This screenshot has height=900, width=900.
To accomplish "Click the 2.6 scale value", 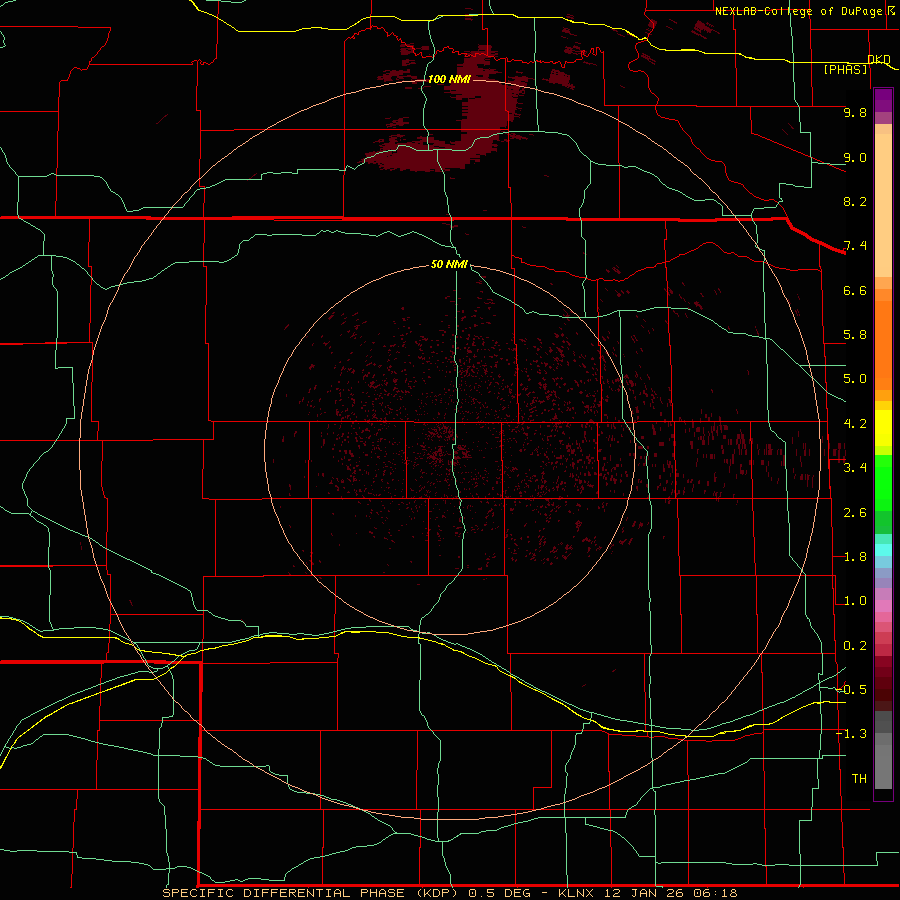I will click(855, 513).
